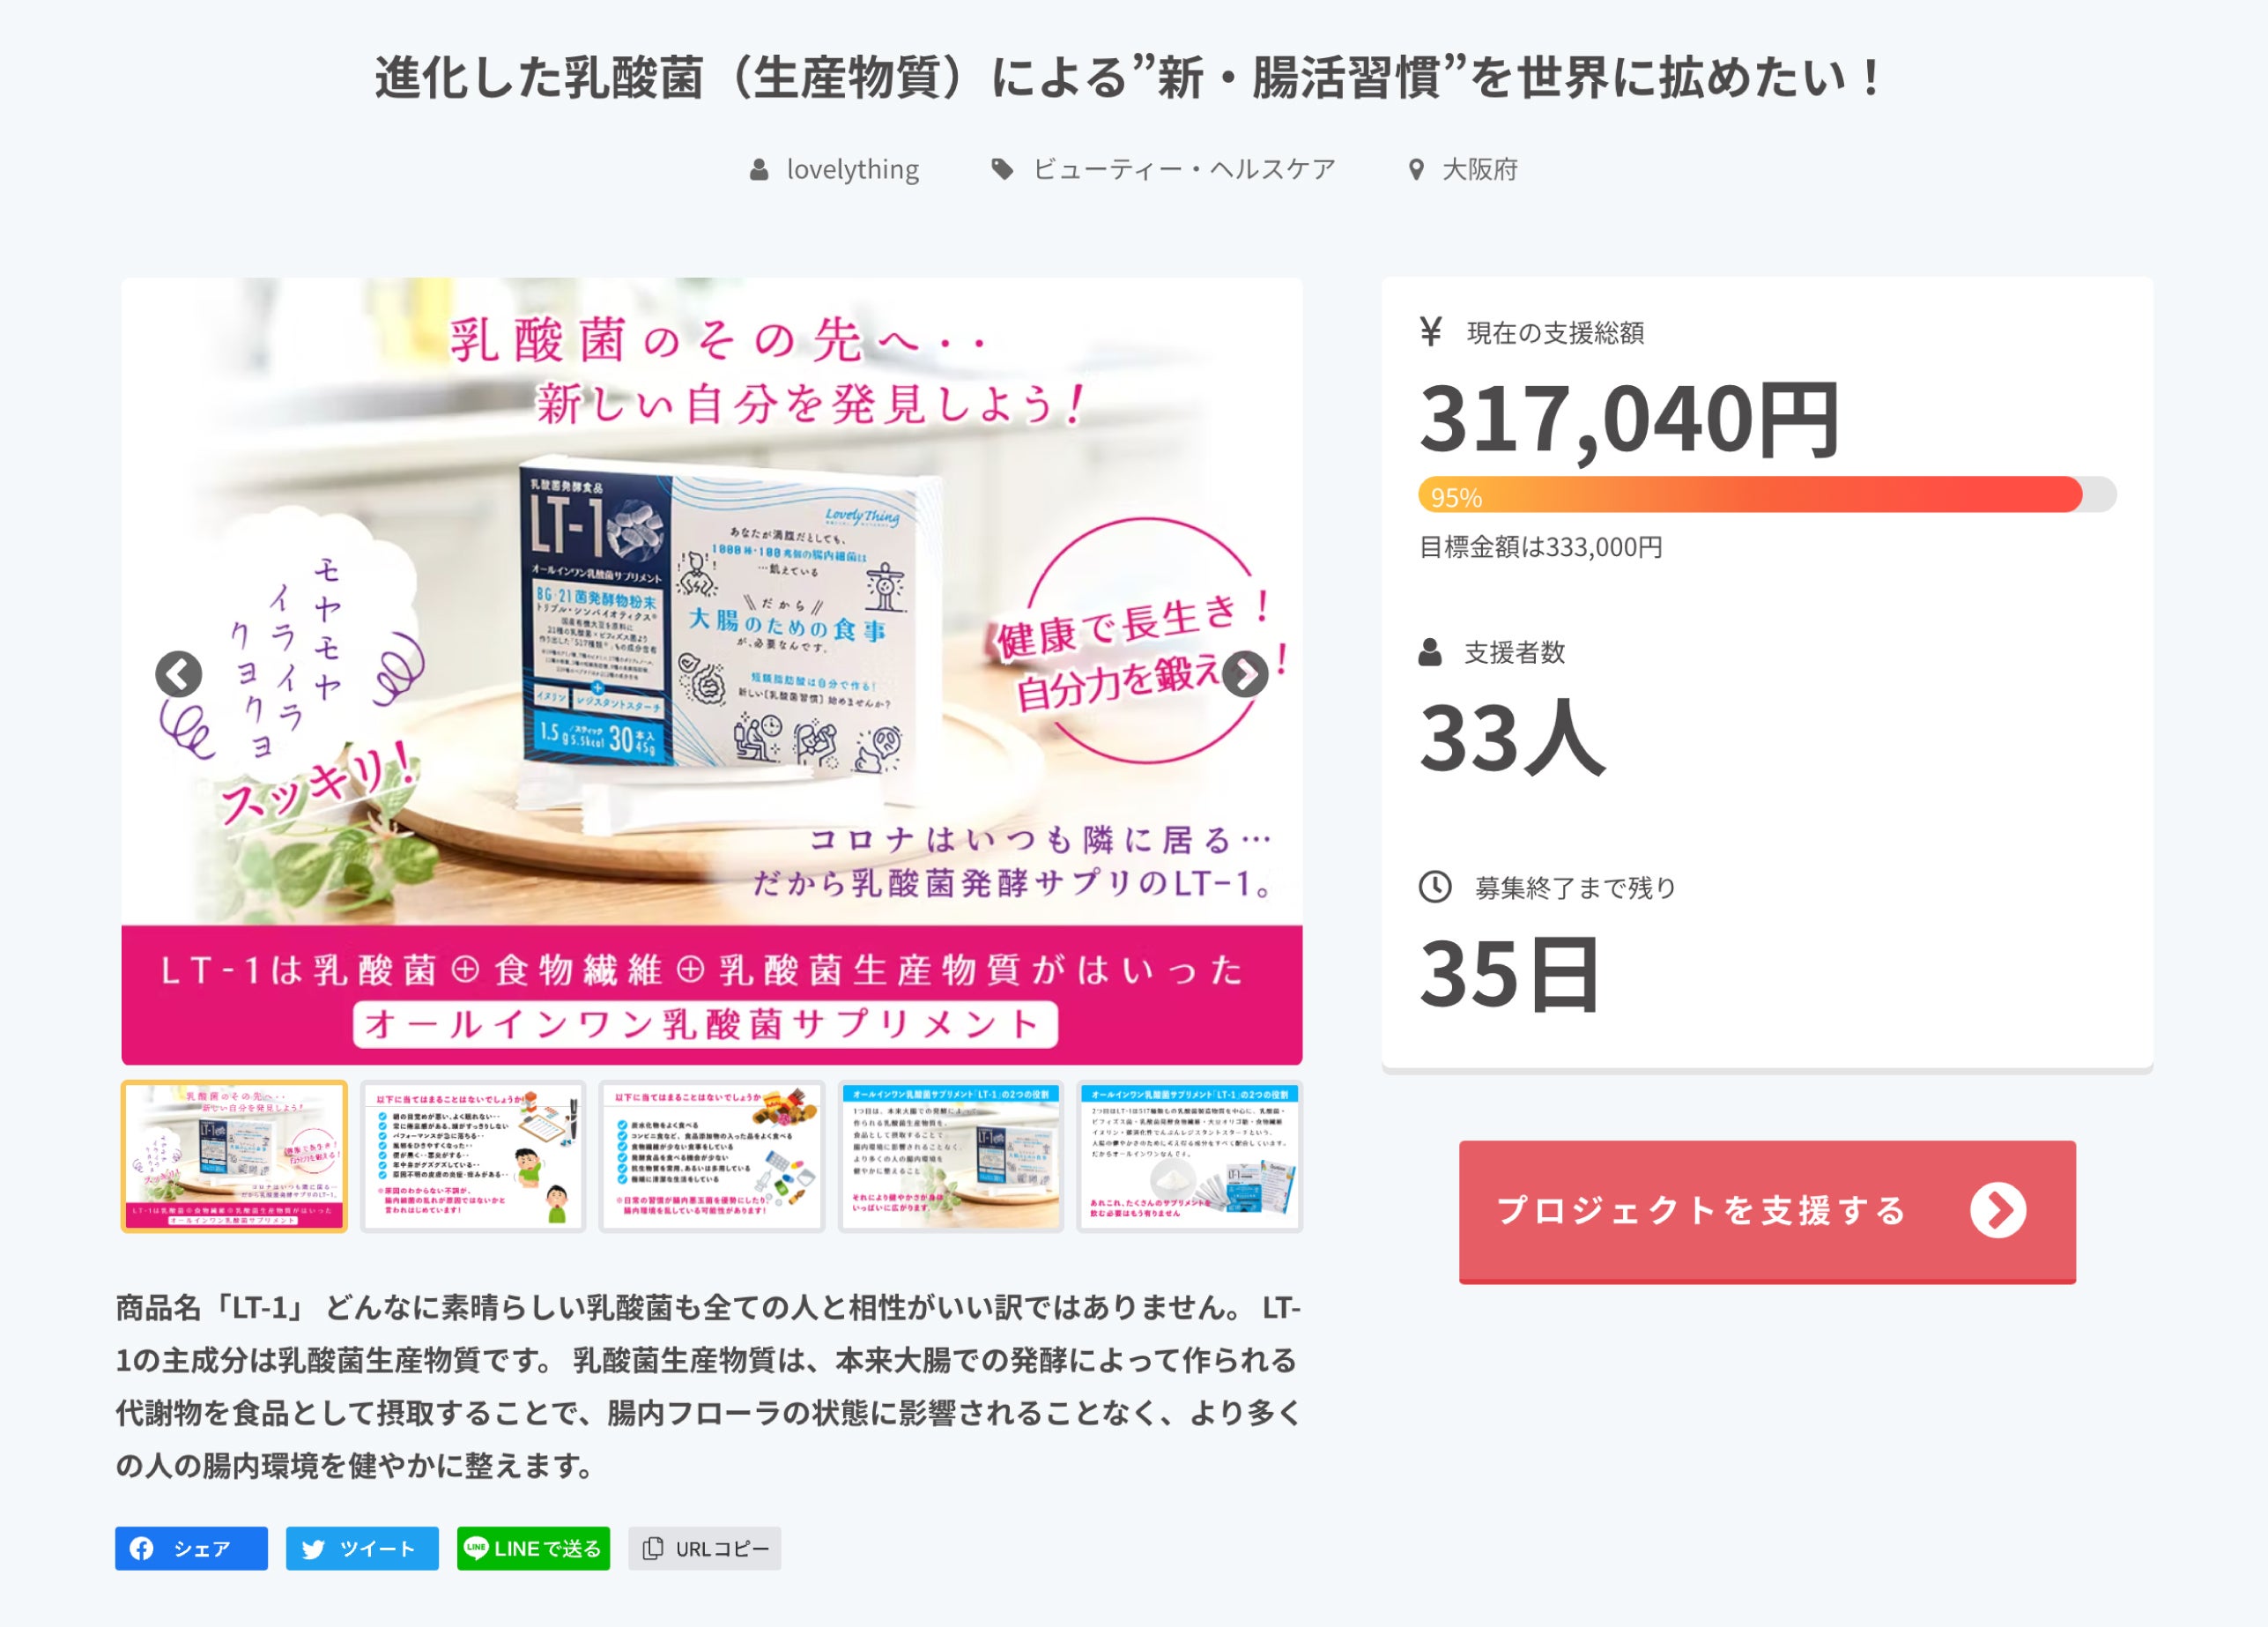Advance carousel with right arrow icon
2268x1627 pixels.
[1245, 675]
